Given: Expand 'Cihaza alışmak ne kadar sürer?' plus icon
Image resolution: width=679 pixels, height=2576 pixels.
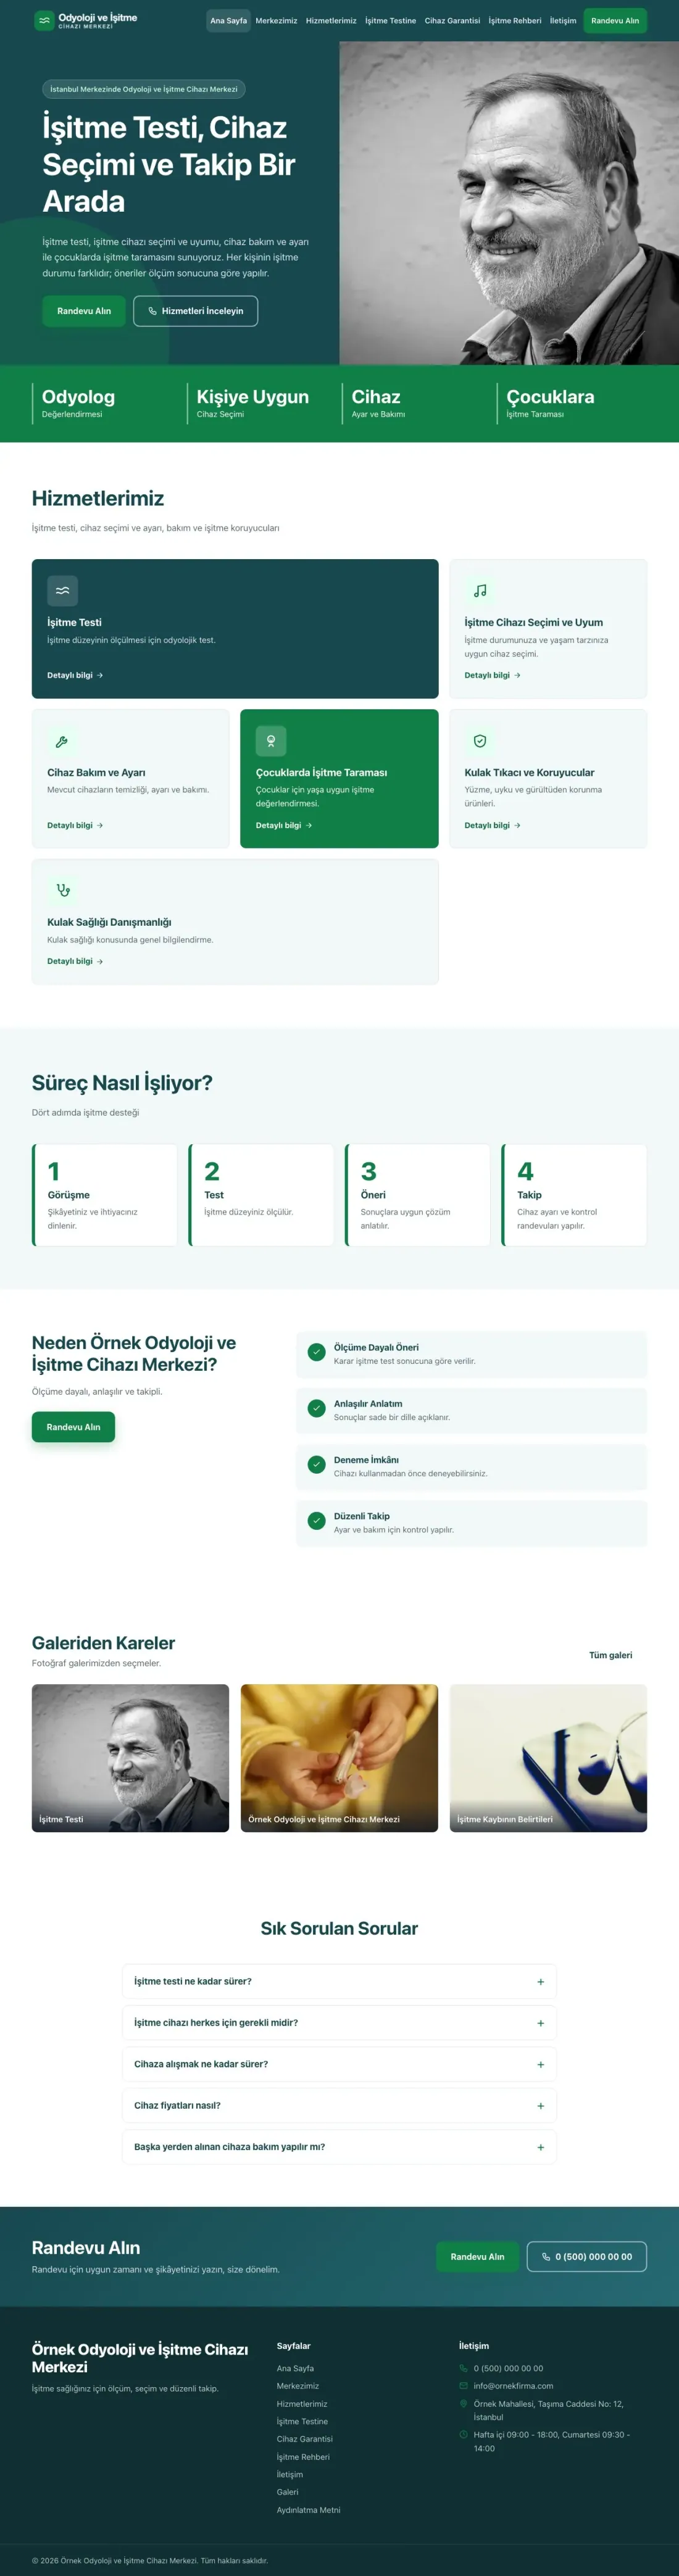Looking at the screenshot, I should (x=540, y=2064).
